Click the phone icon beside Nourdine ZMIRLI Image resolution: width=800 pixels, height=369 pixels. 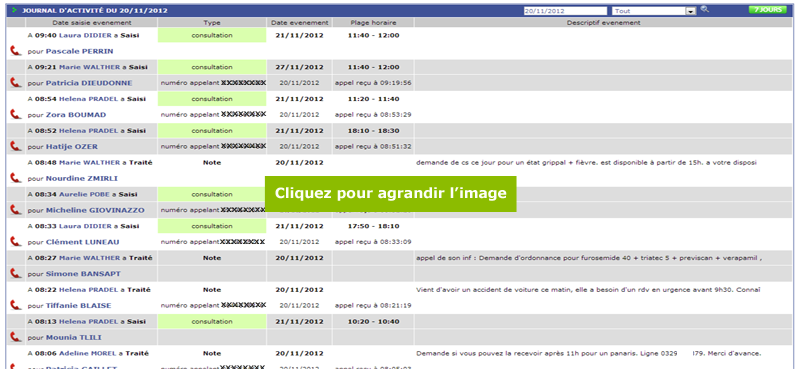[16, 178]
